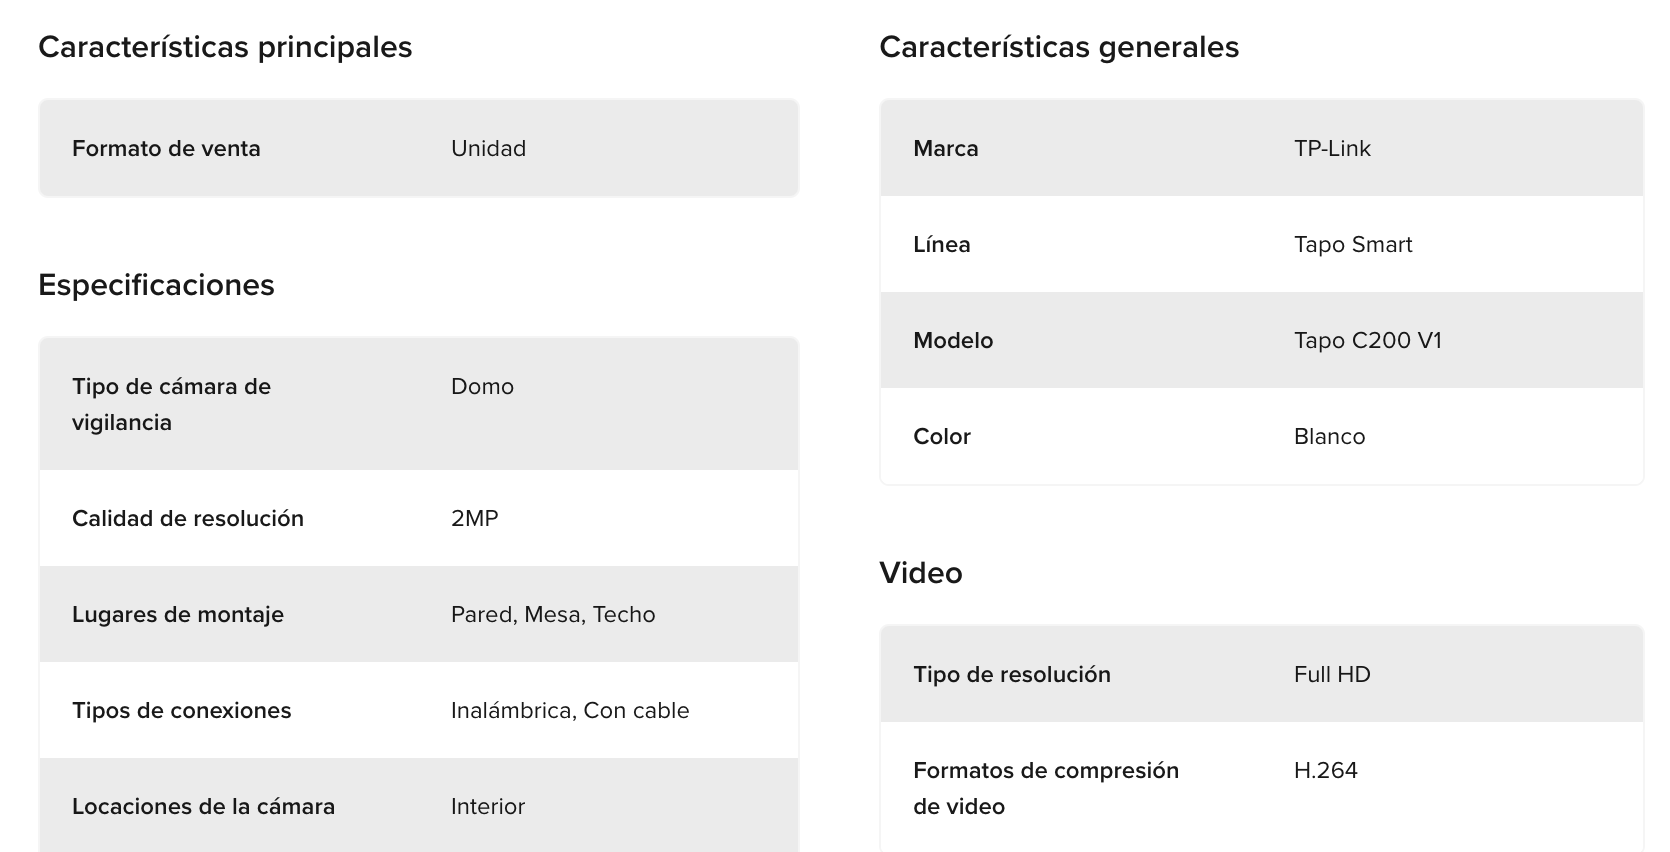Click the "Tapo Smart" line value

coord(1353,245)
